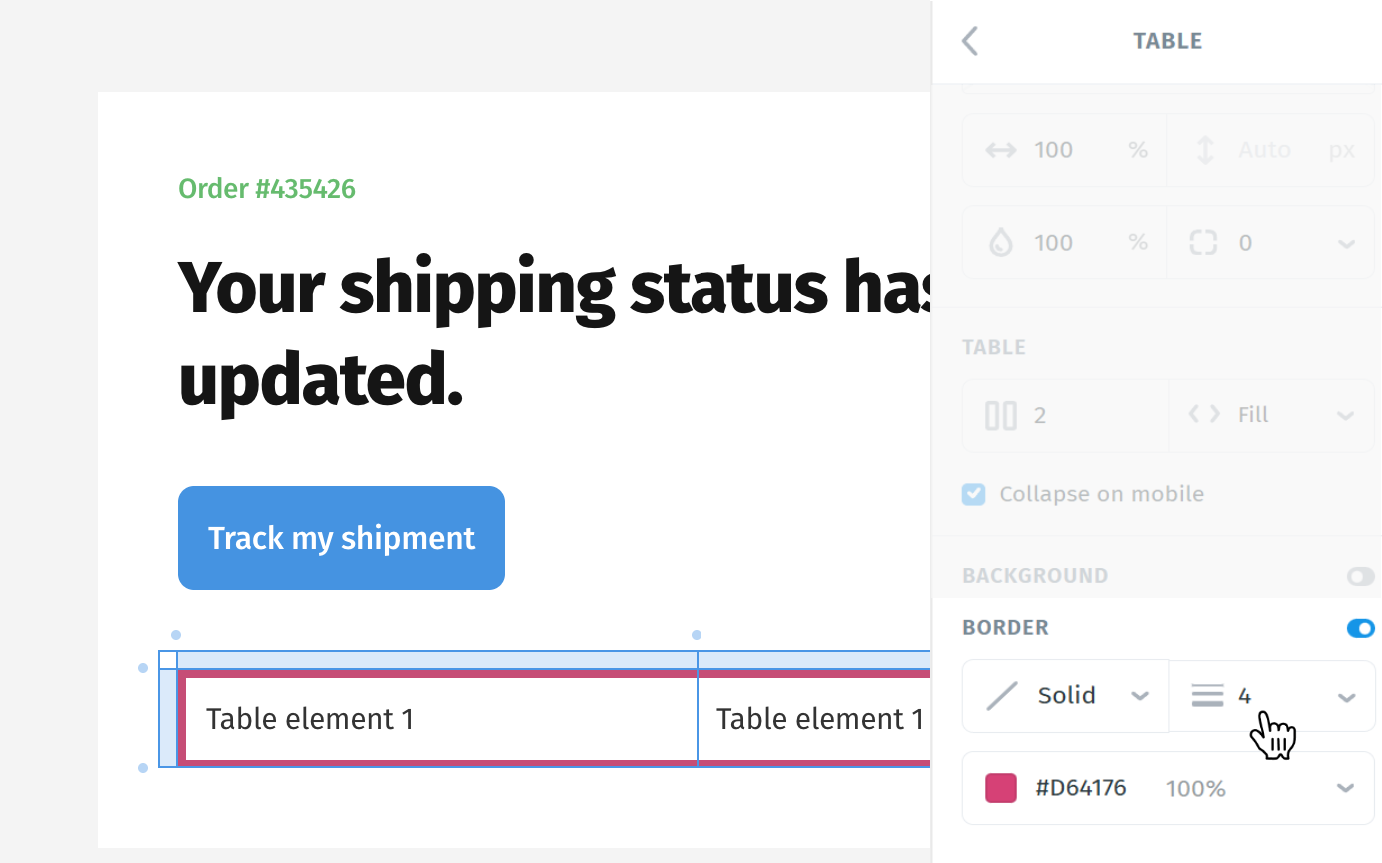Open the #D64176 pink color swatch

(x=1000, y=788)
